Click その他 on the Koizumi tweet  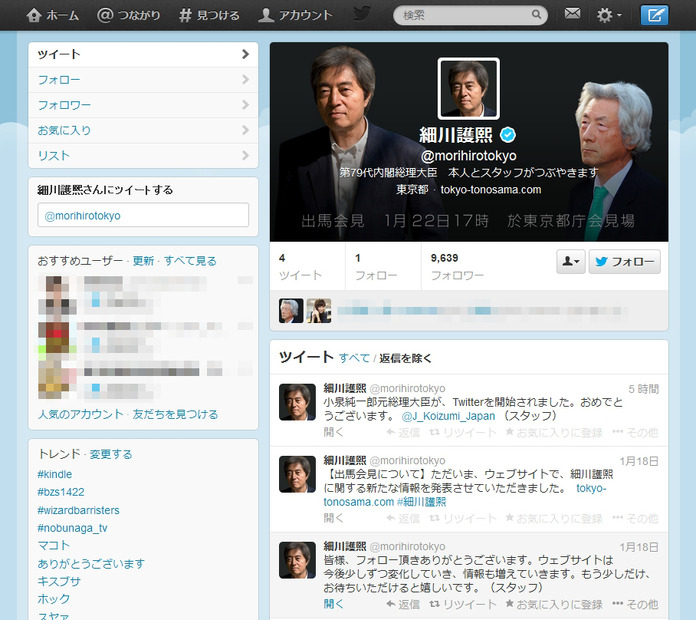[x=635, y=432]
